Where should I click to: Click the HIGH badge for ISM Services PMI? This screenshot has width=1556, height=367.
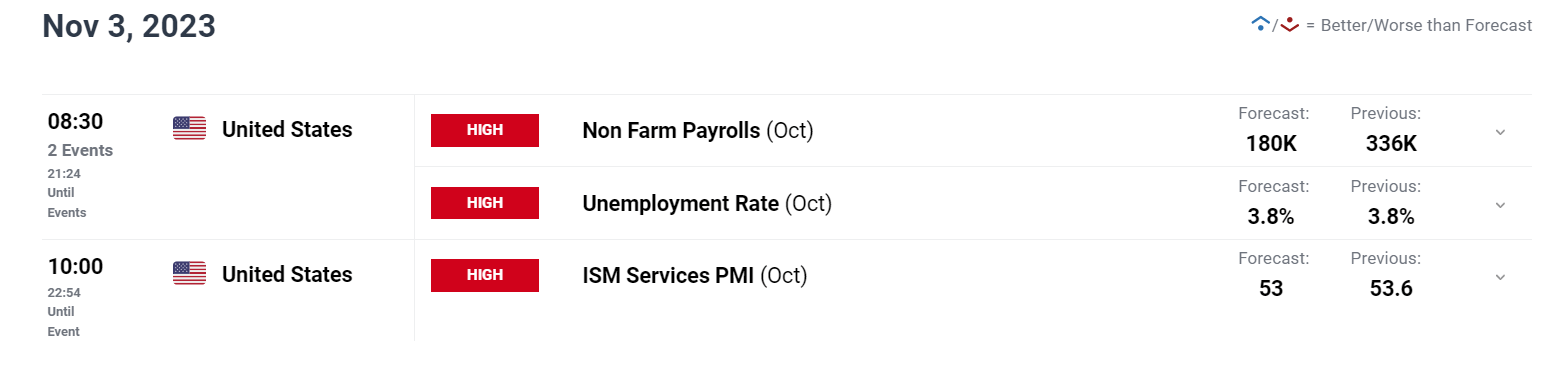pos(485,275)
